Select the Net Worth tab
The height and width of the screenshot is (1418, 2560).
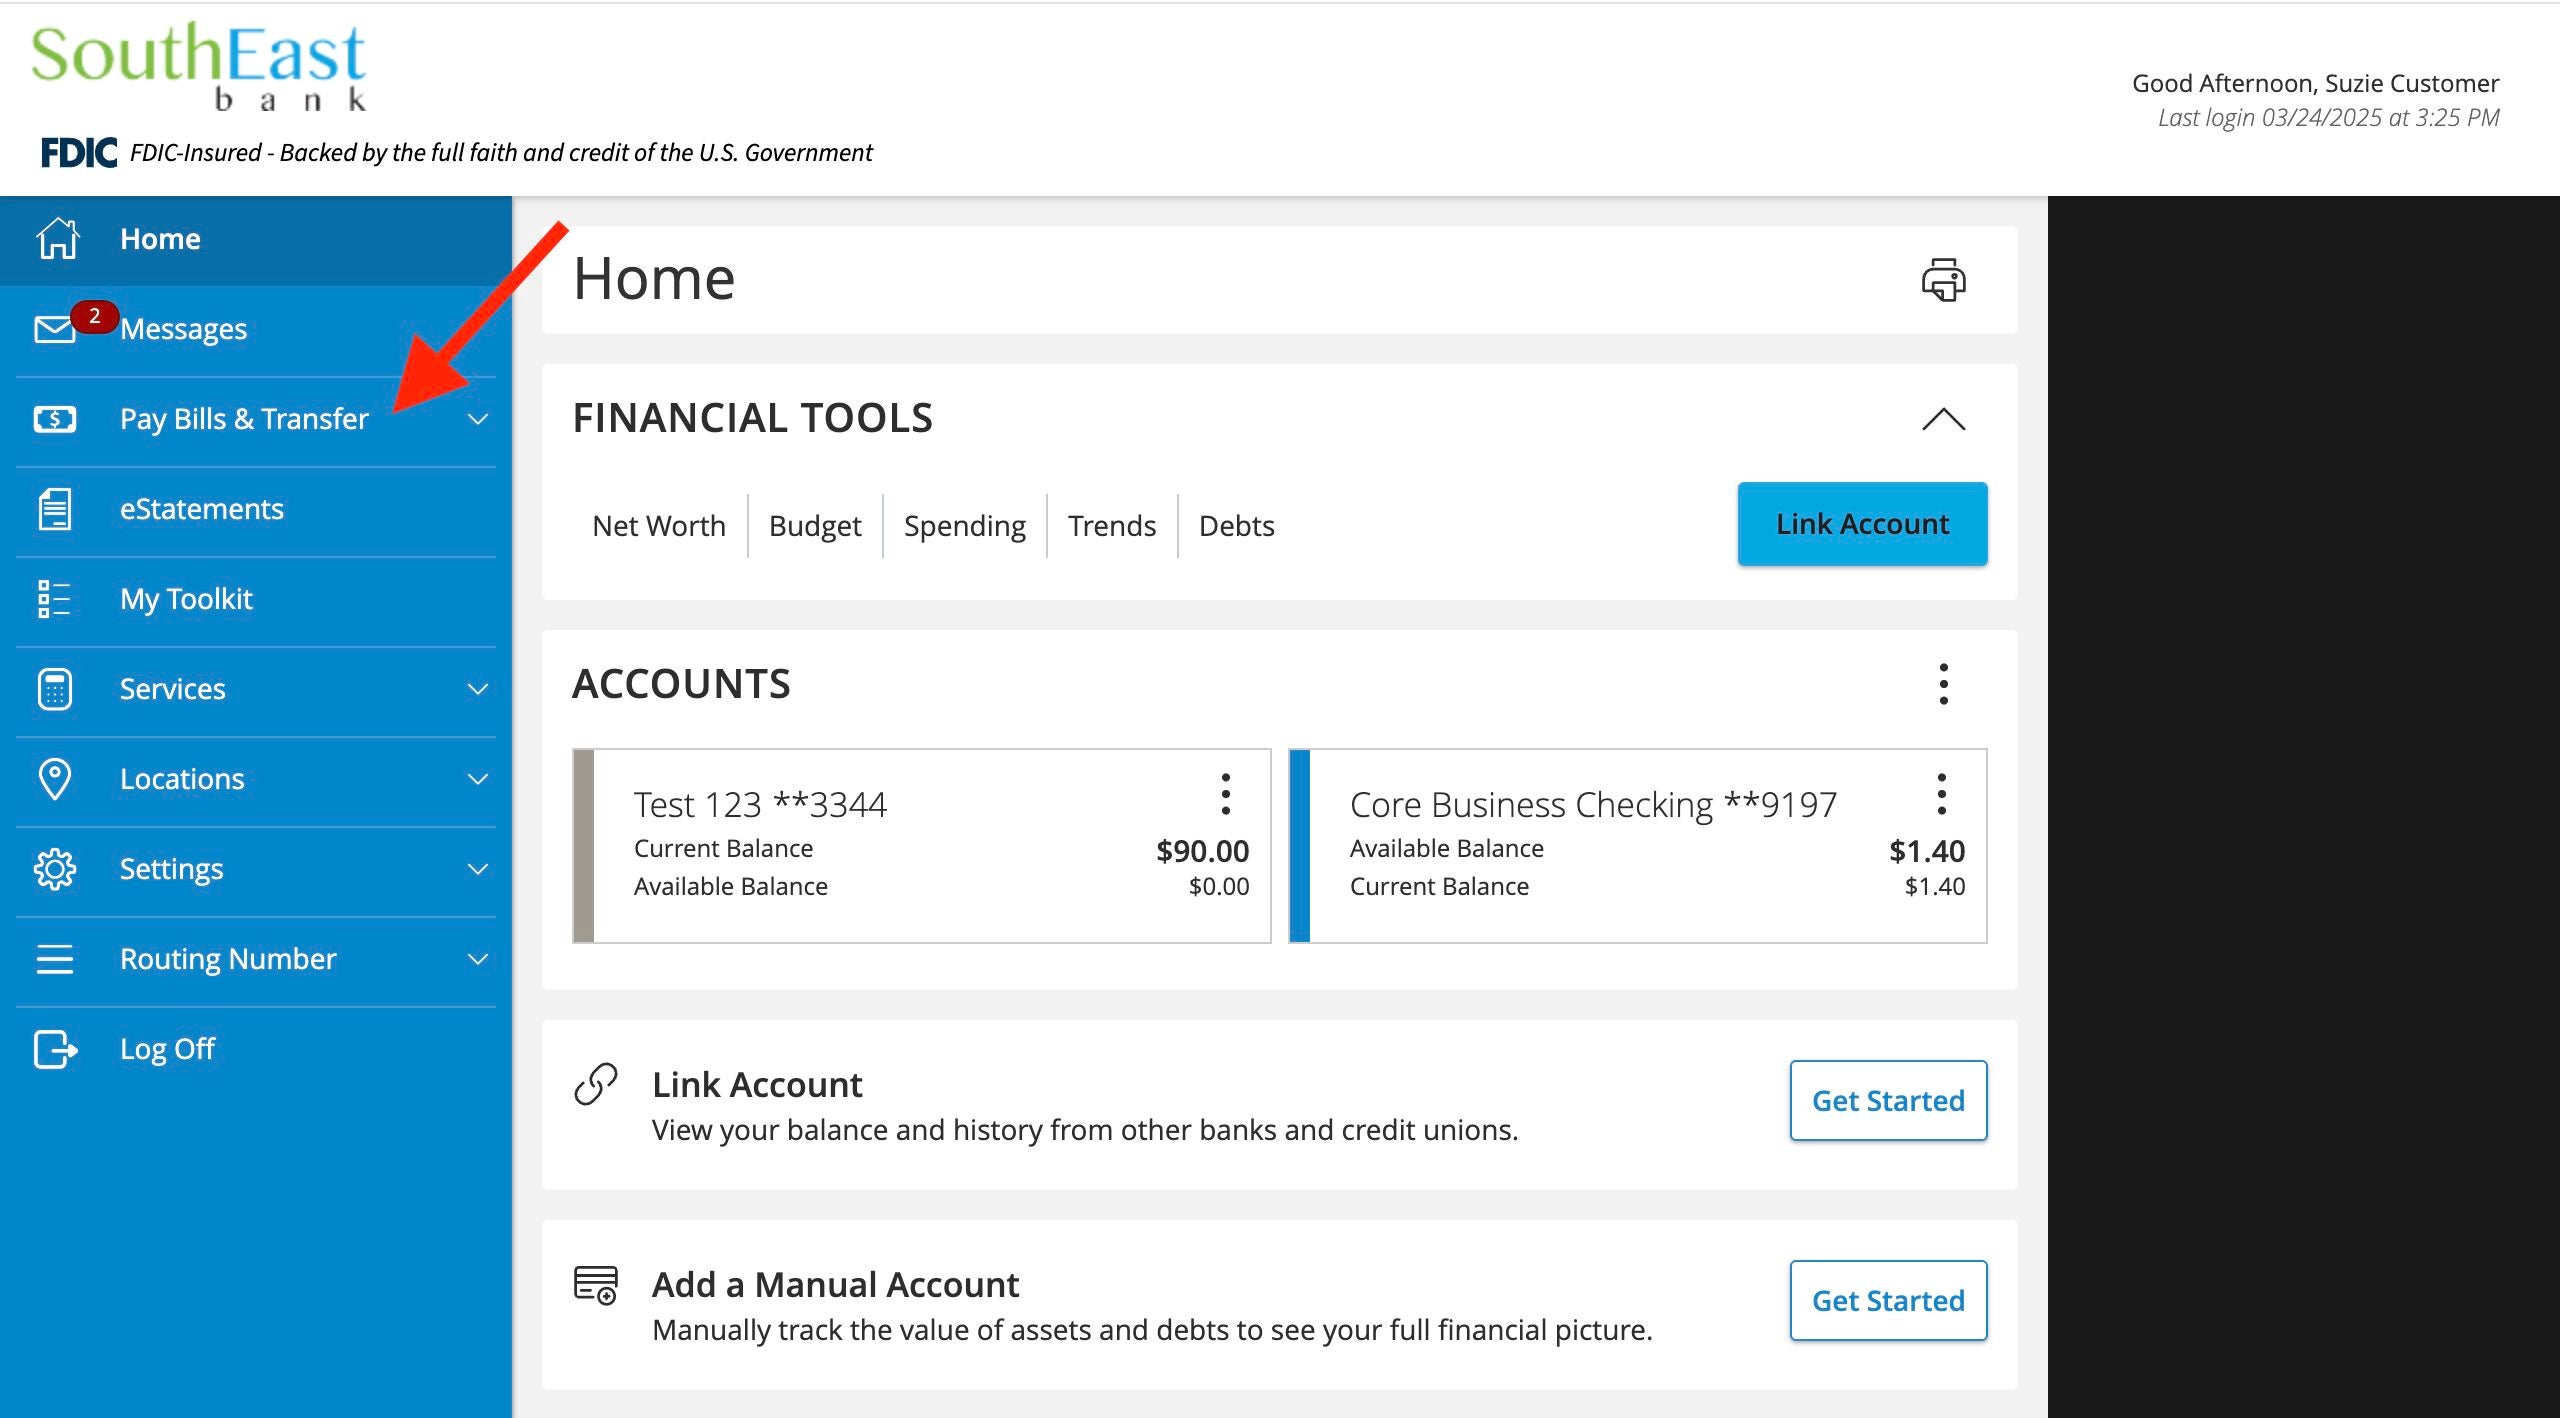coord(659,524)
